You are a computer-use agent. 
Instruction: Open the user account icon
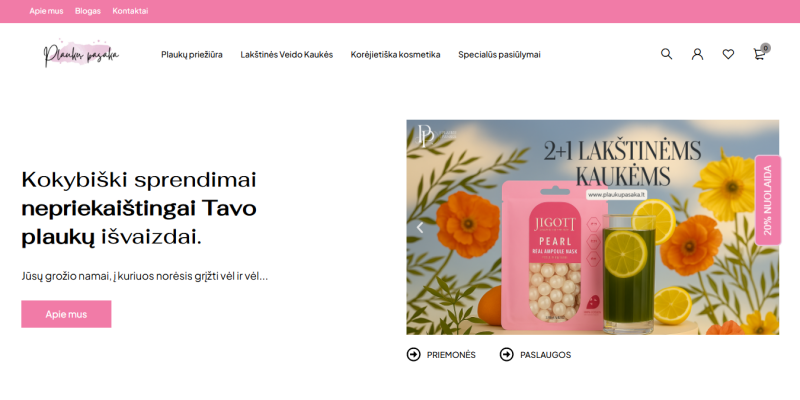697,54
